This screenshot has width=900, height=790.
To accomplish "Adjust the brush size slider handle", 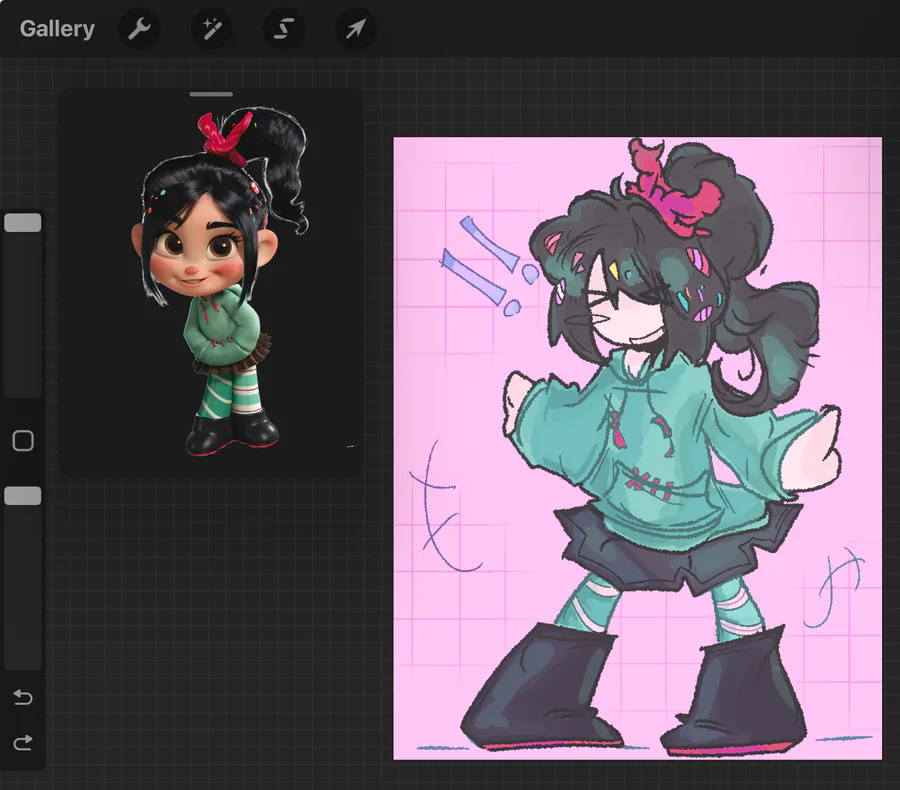I will coord(23,223).
